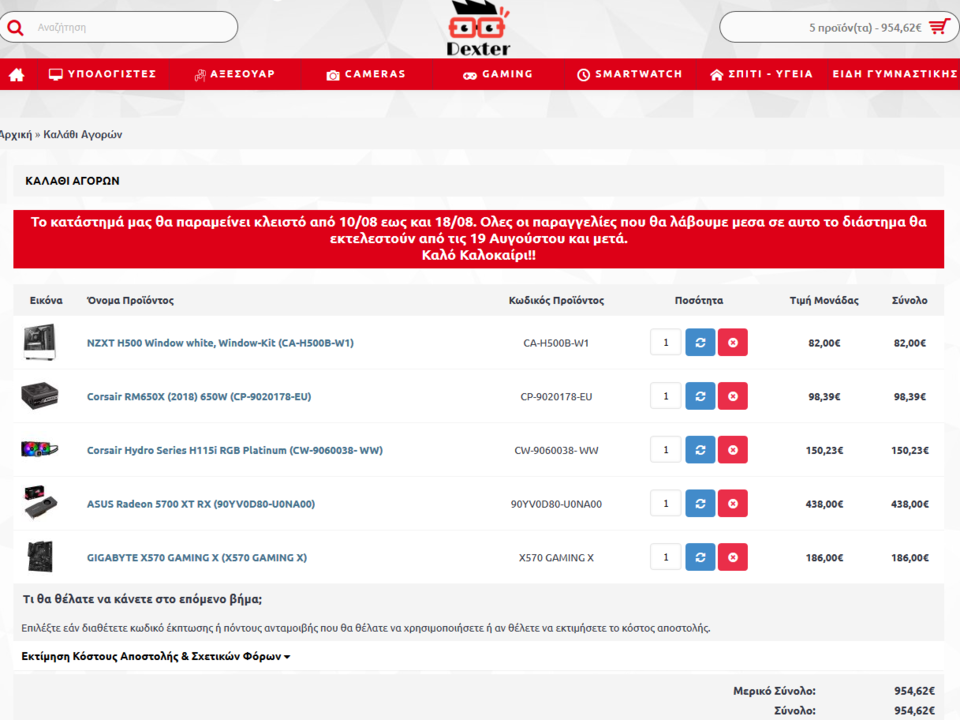
Task: Click the Μερικό Σύνολο label
Action: pos(774,691)
